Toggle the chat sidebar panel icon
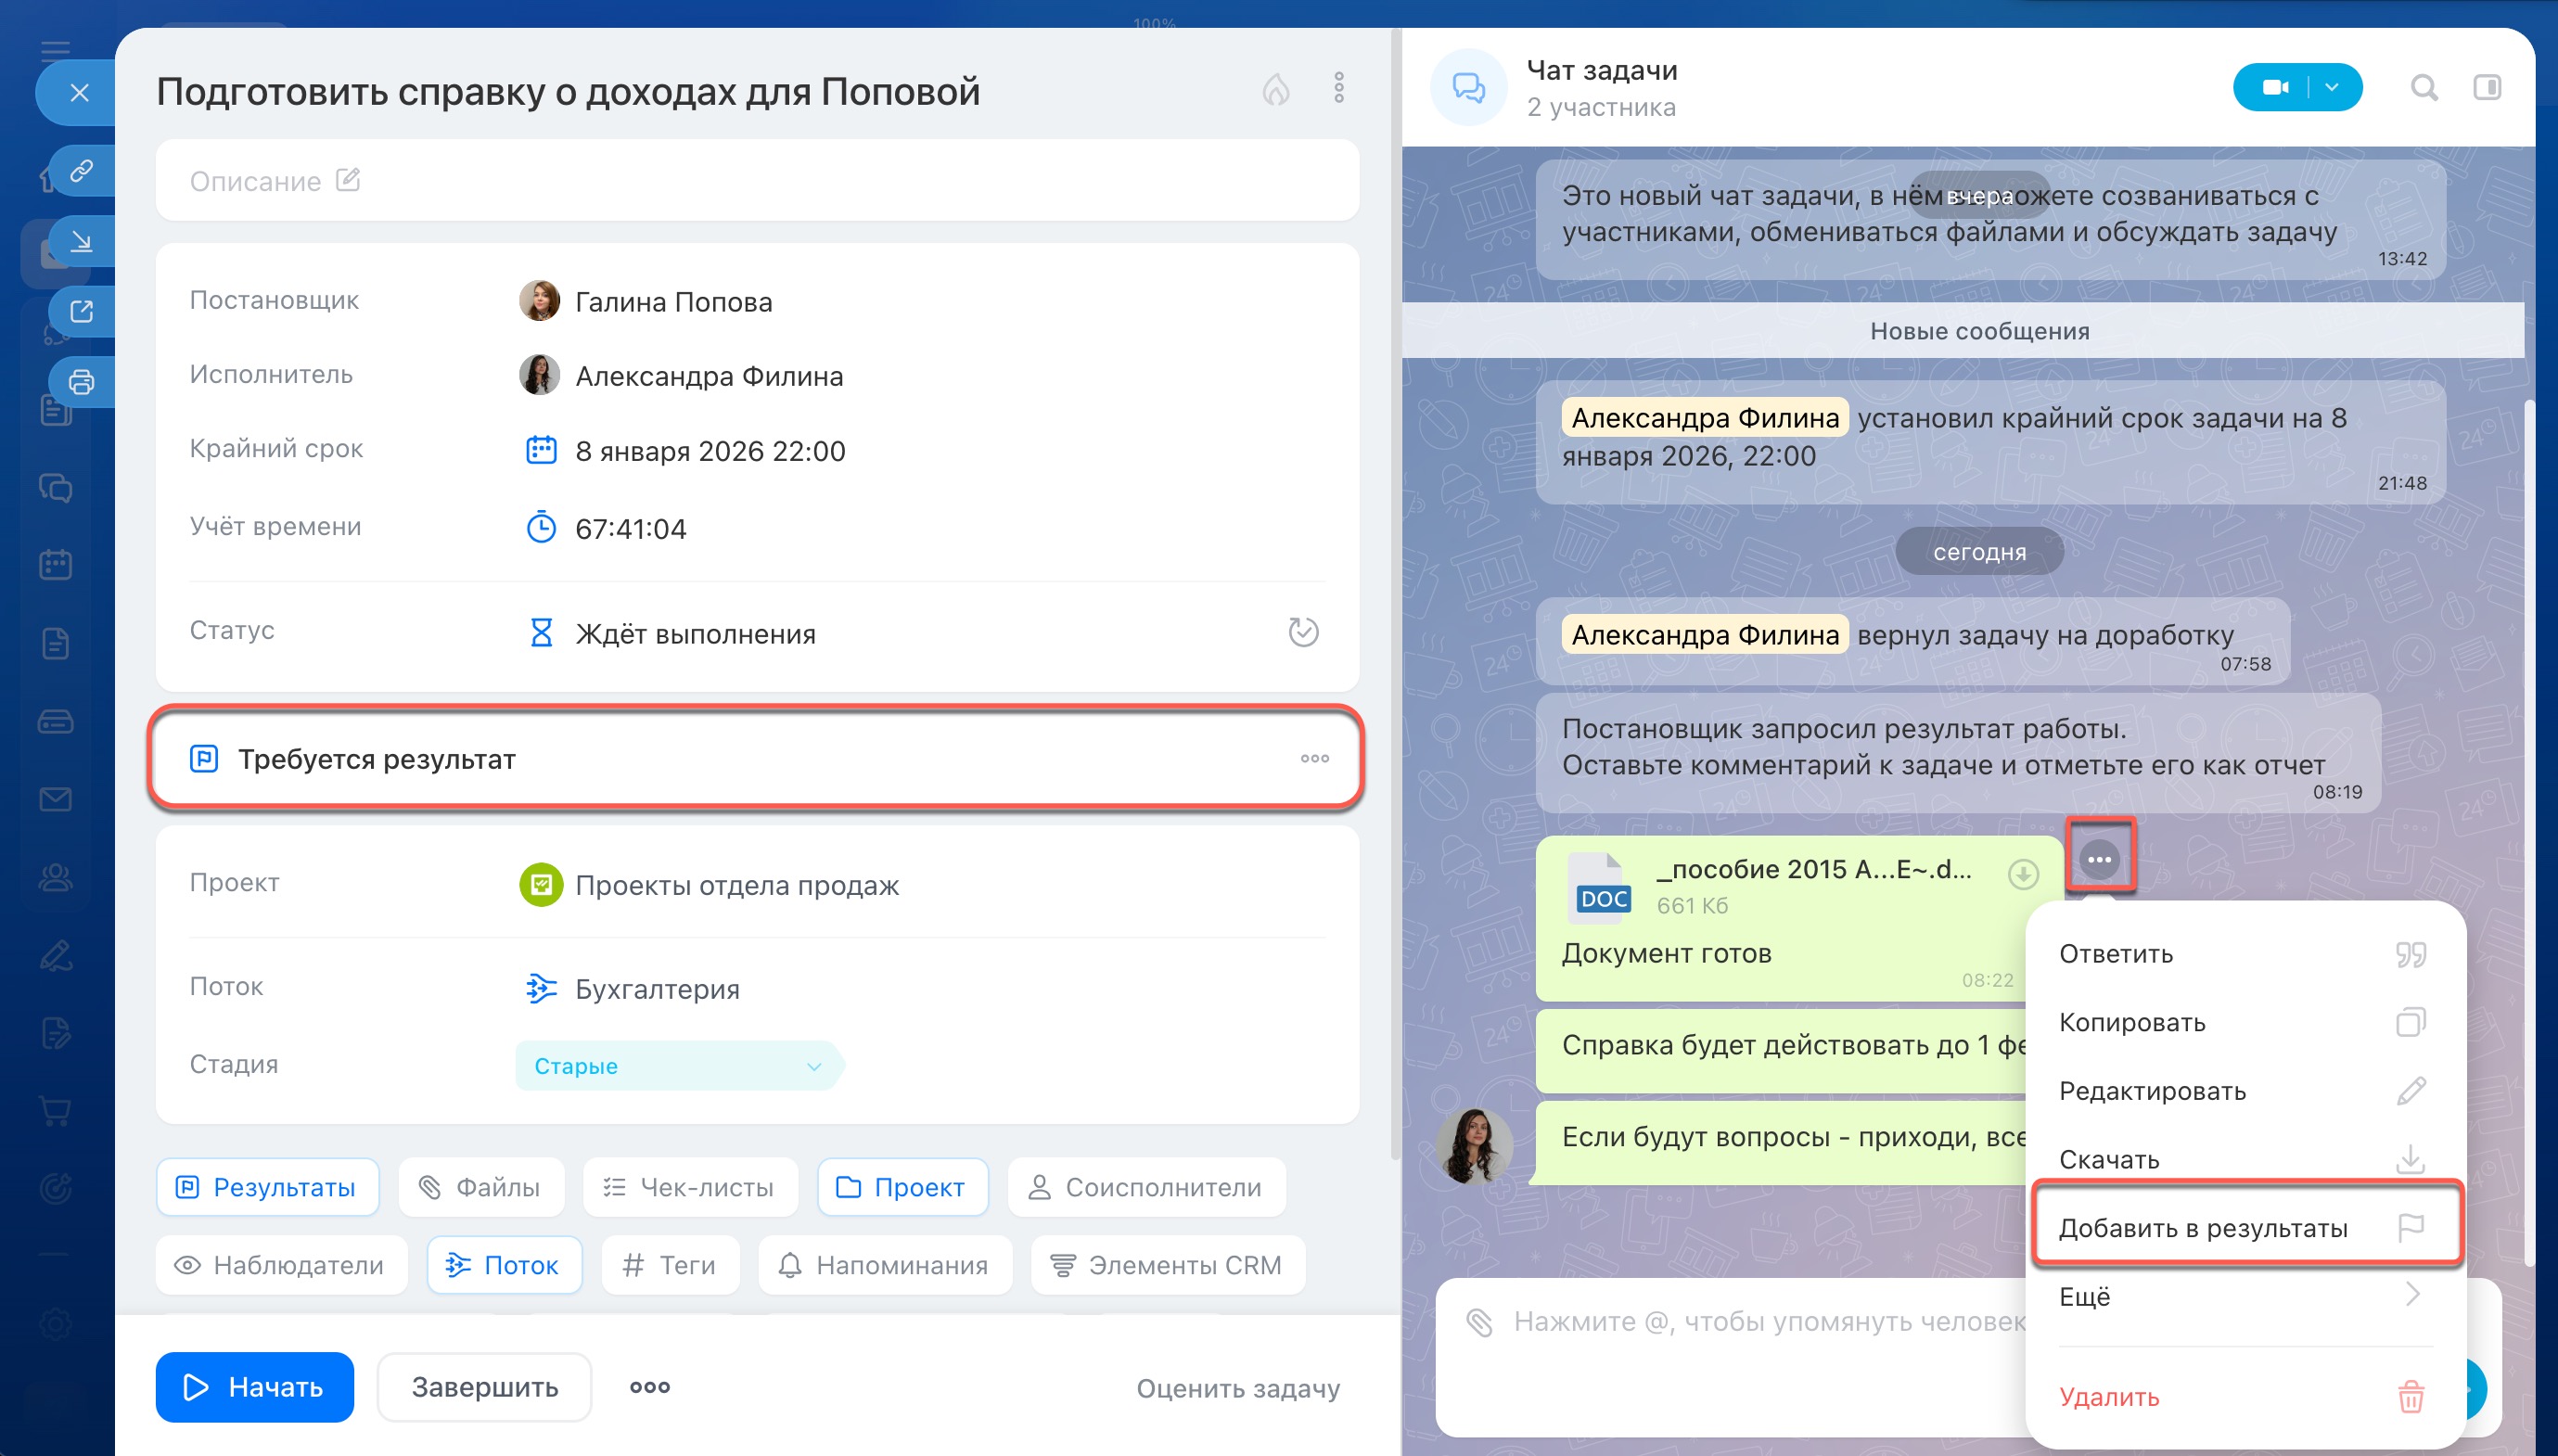 click(2487, 88)
